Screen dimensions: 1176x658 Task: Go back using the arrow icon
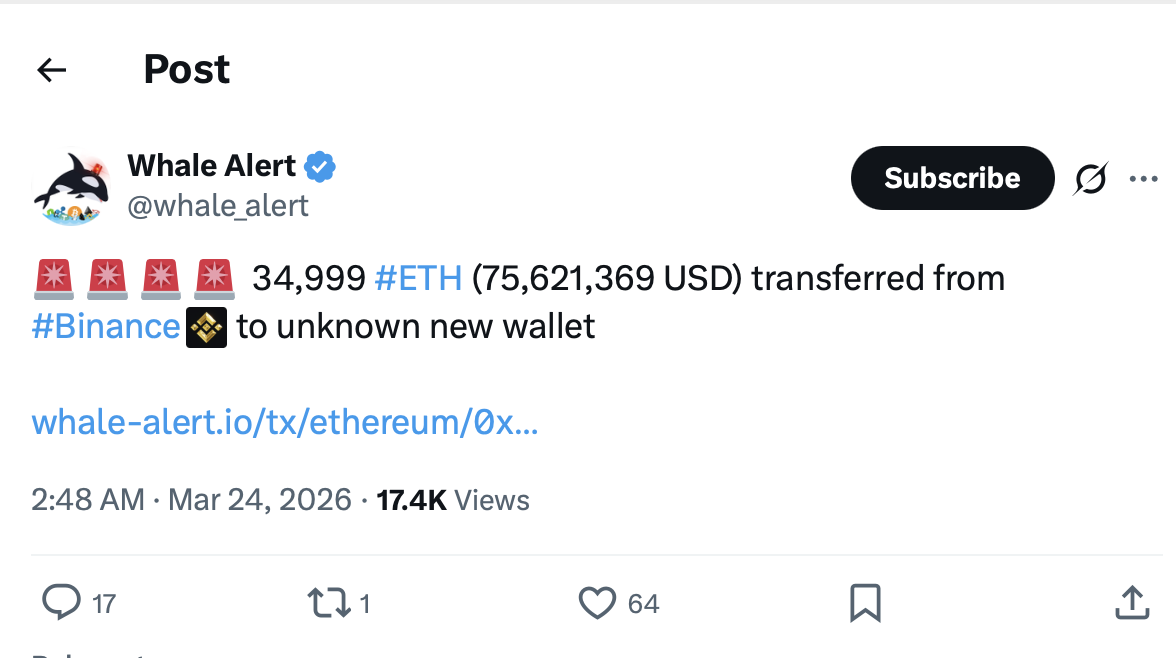(x=51, y=70)
